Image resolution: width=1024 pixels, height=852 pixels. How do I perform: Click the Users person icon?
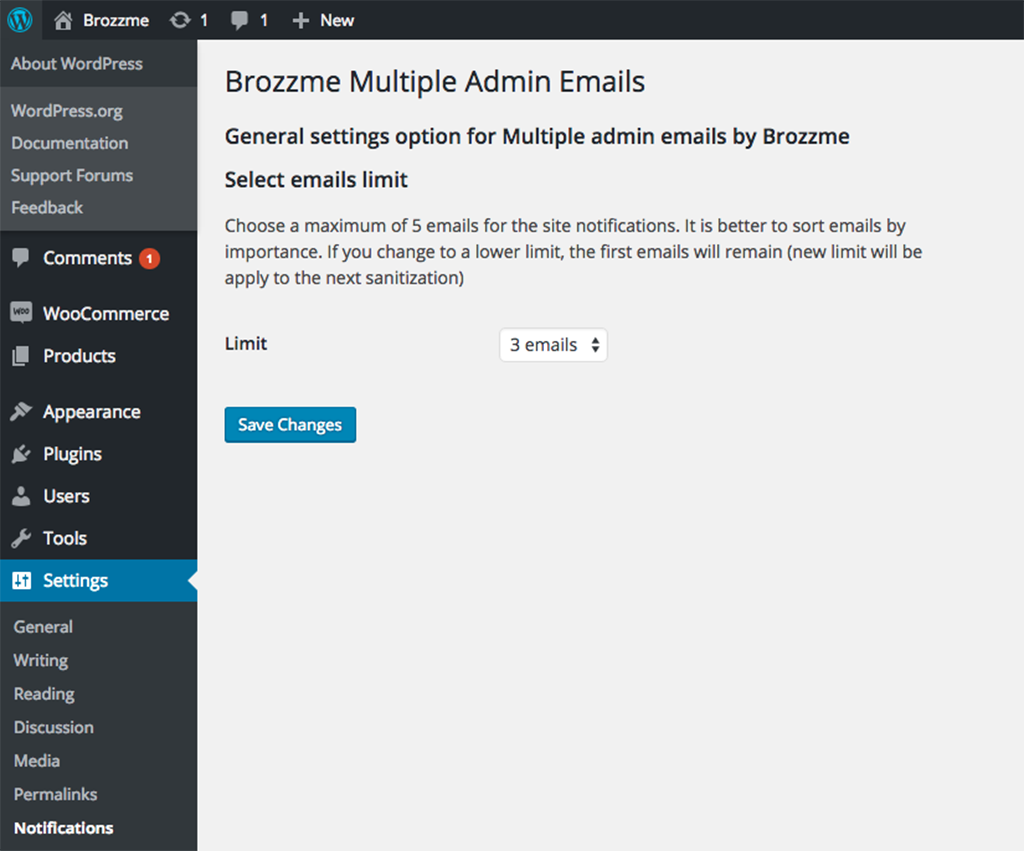click(21, 496)
